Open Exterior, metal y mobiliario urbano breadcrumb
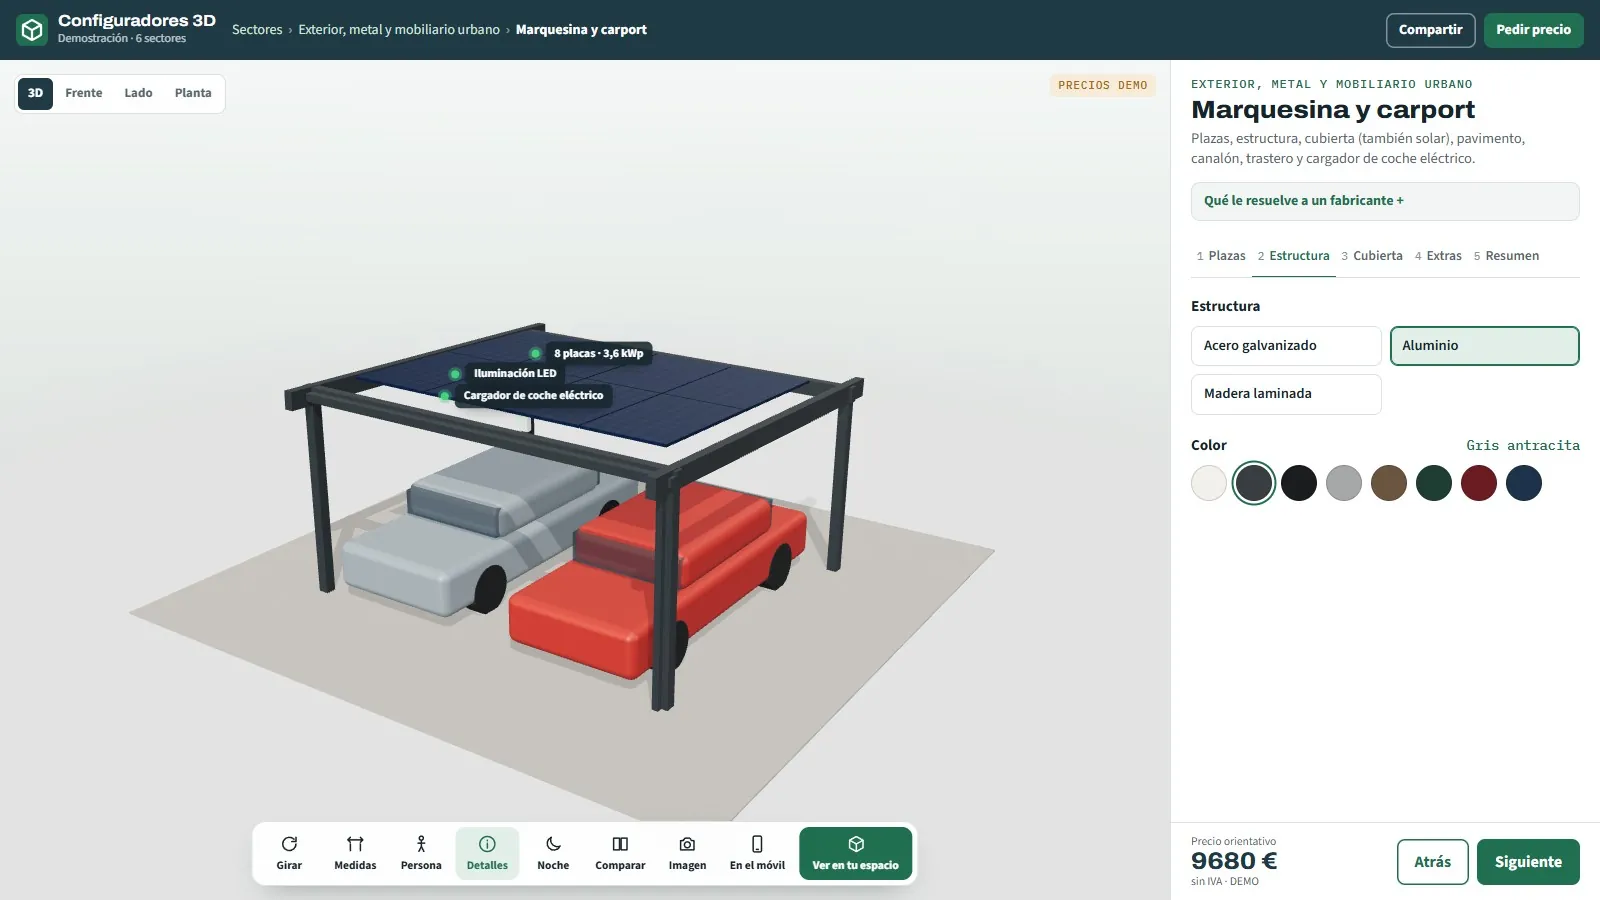 tap(399, 30)
